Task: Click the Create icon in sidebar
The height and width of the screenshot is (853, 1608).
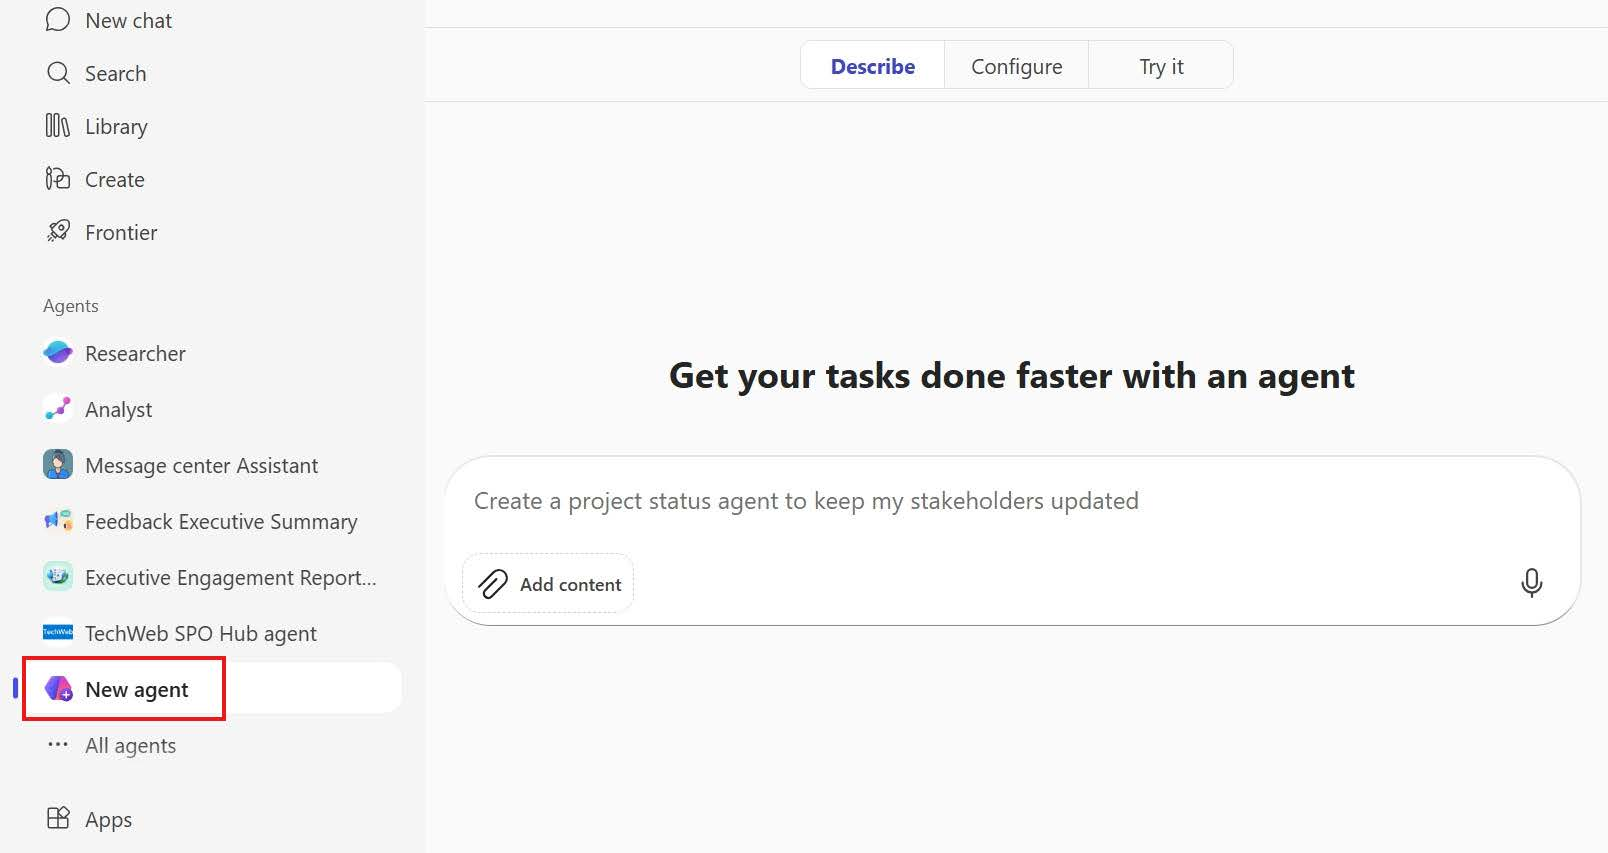Action: point(58,179)
